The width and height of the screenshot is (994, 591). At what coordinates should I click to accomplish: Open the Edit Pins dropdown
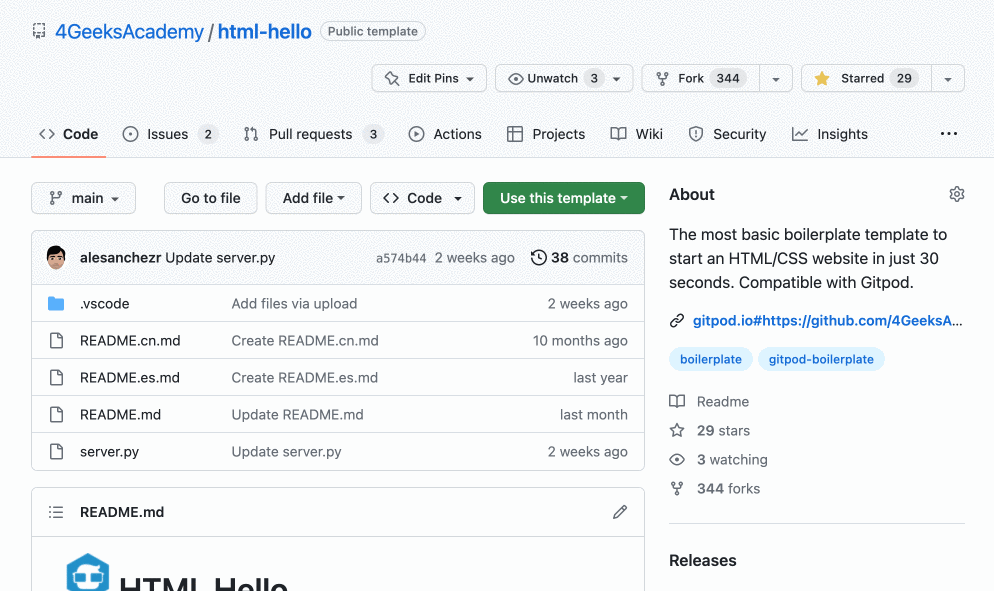pyautogui.click(x=429, y=78)
